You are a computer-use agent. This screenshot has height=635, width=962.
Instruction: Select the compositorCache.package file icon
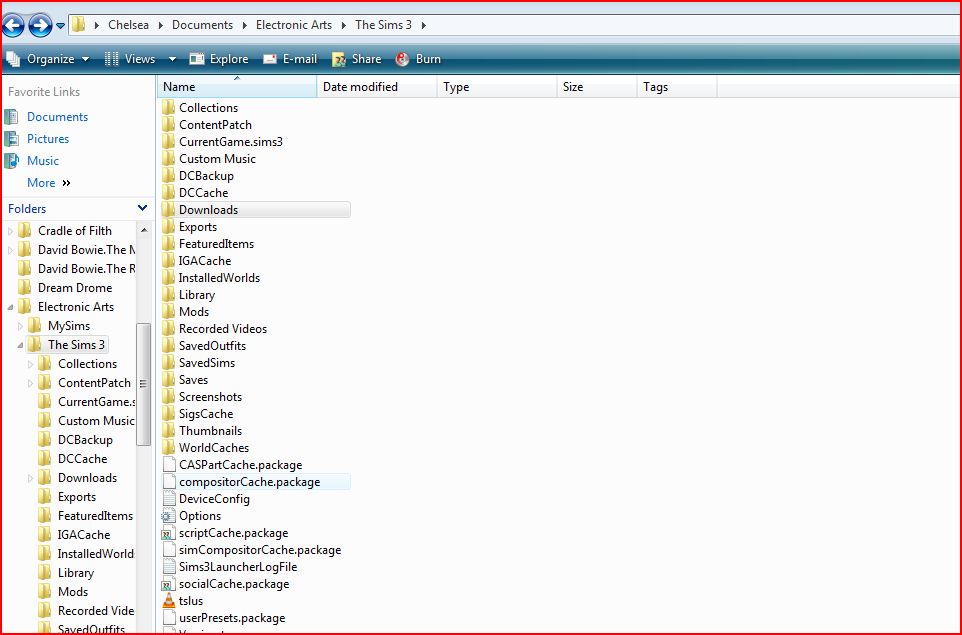click(169, 482)
